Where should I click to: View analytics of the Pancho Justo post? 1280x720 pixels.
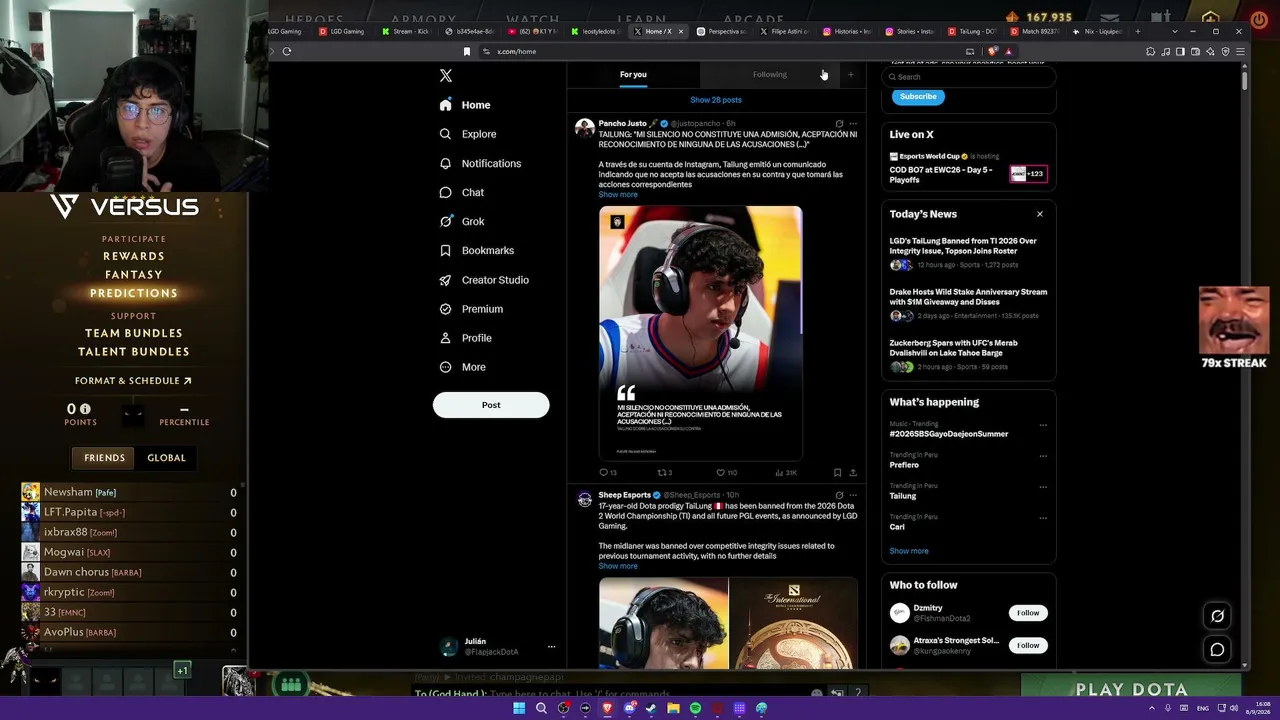[786, 472]
